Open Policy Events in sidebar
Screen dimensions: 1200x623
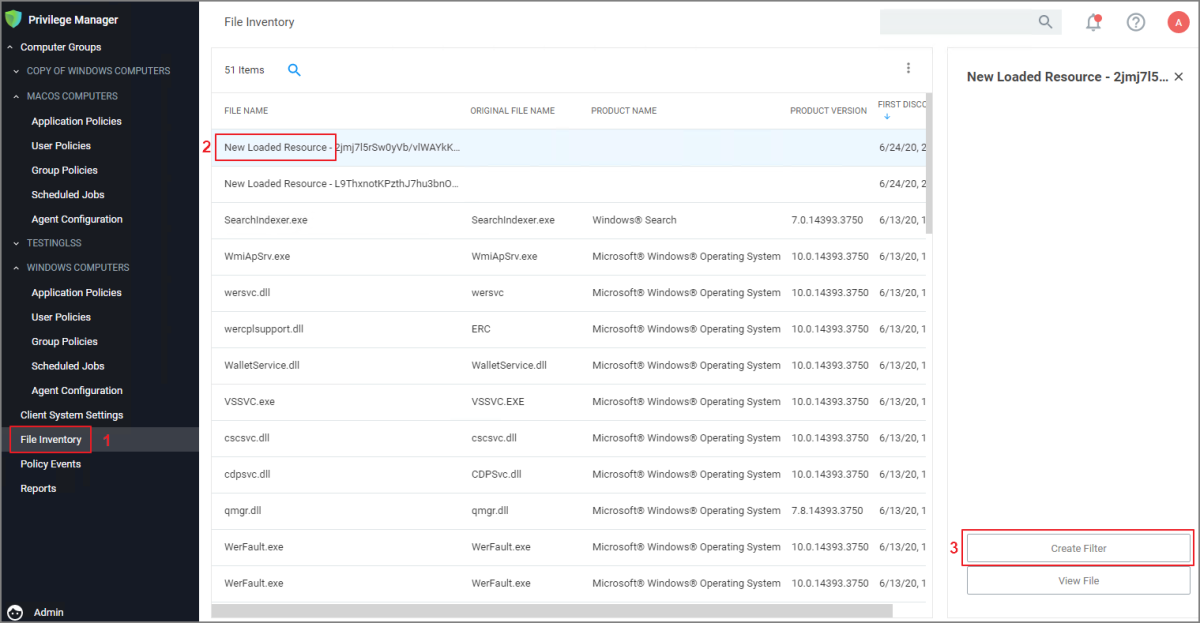tap(50, 464)
